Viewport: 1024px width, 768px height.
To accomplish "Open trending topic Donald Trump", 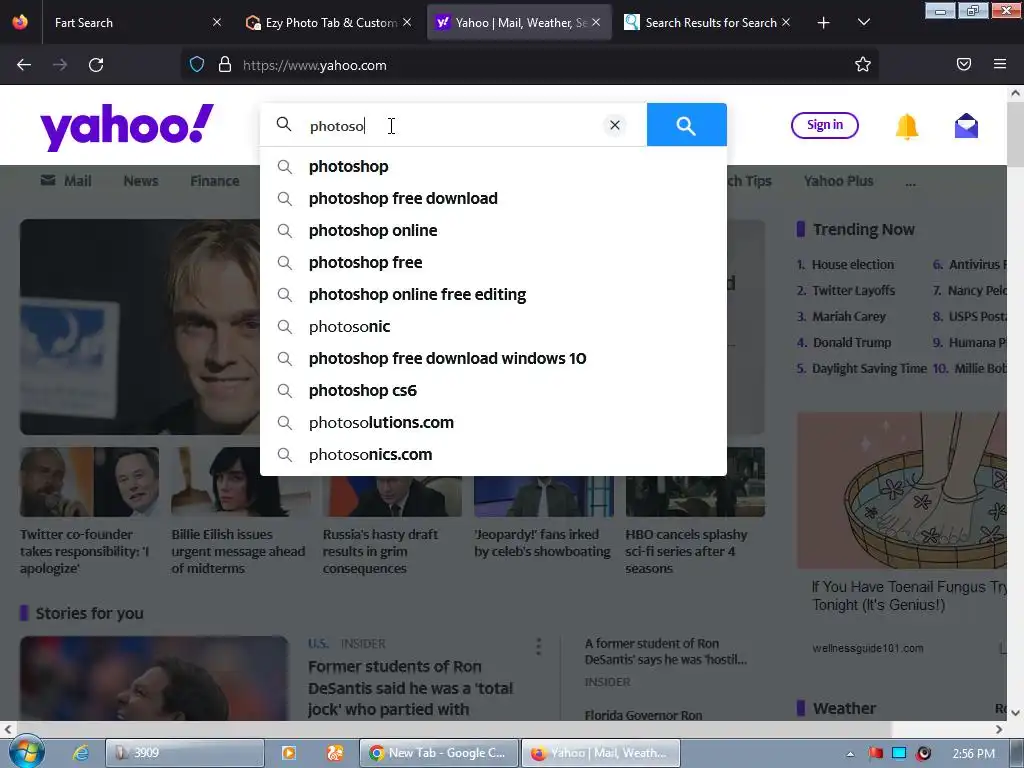I will click(x=852, y=343).
